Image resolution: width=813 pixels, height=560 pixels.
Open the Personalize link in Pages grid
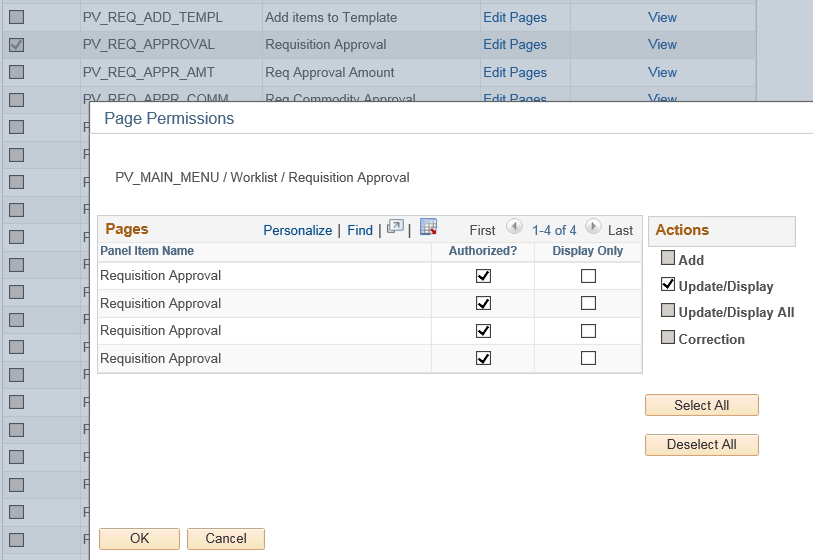[x=298, y=230]
